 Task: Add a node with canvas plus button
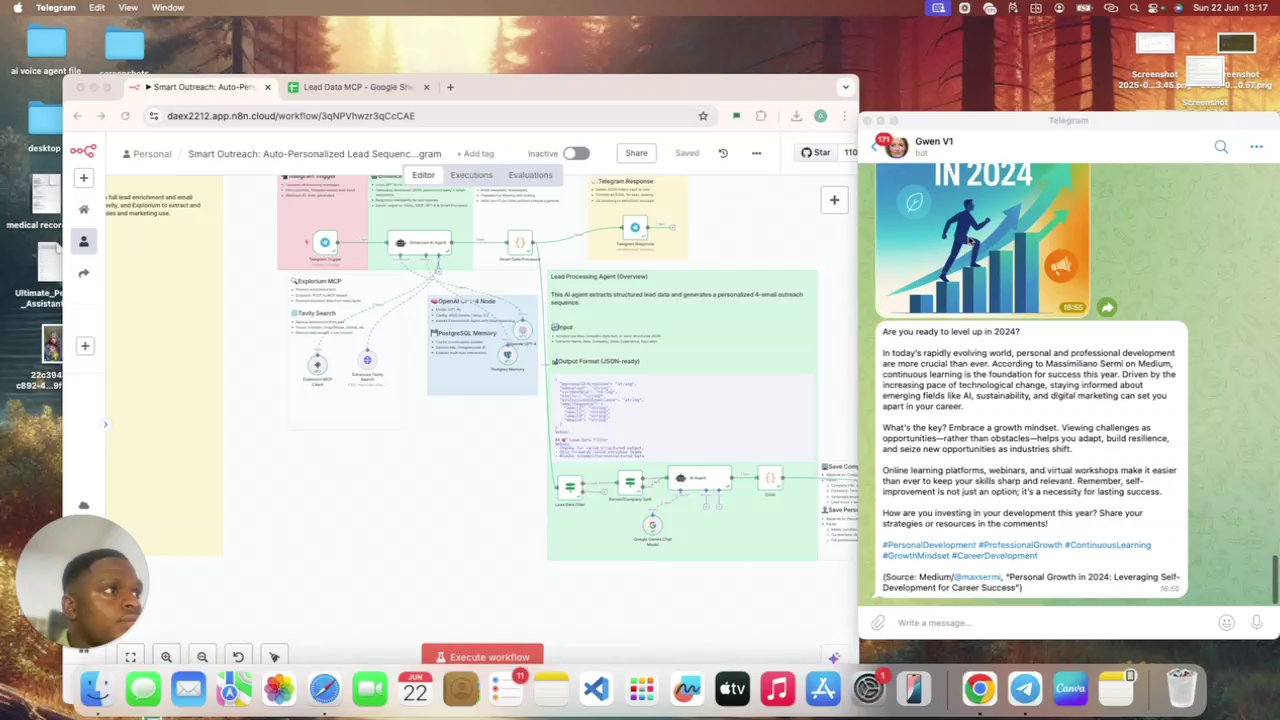(834, 200)
